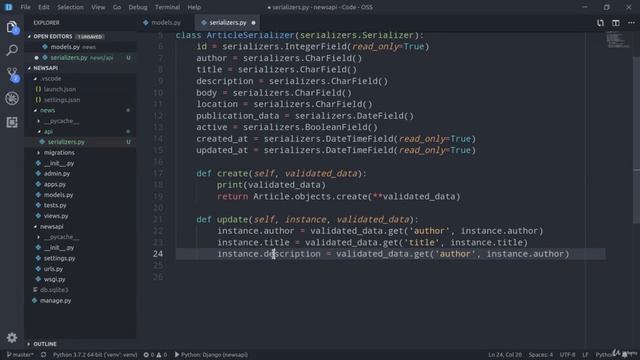Open the View menu
640x360 pixels.
point(98,7)
